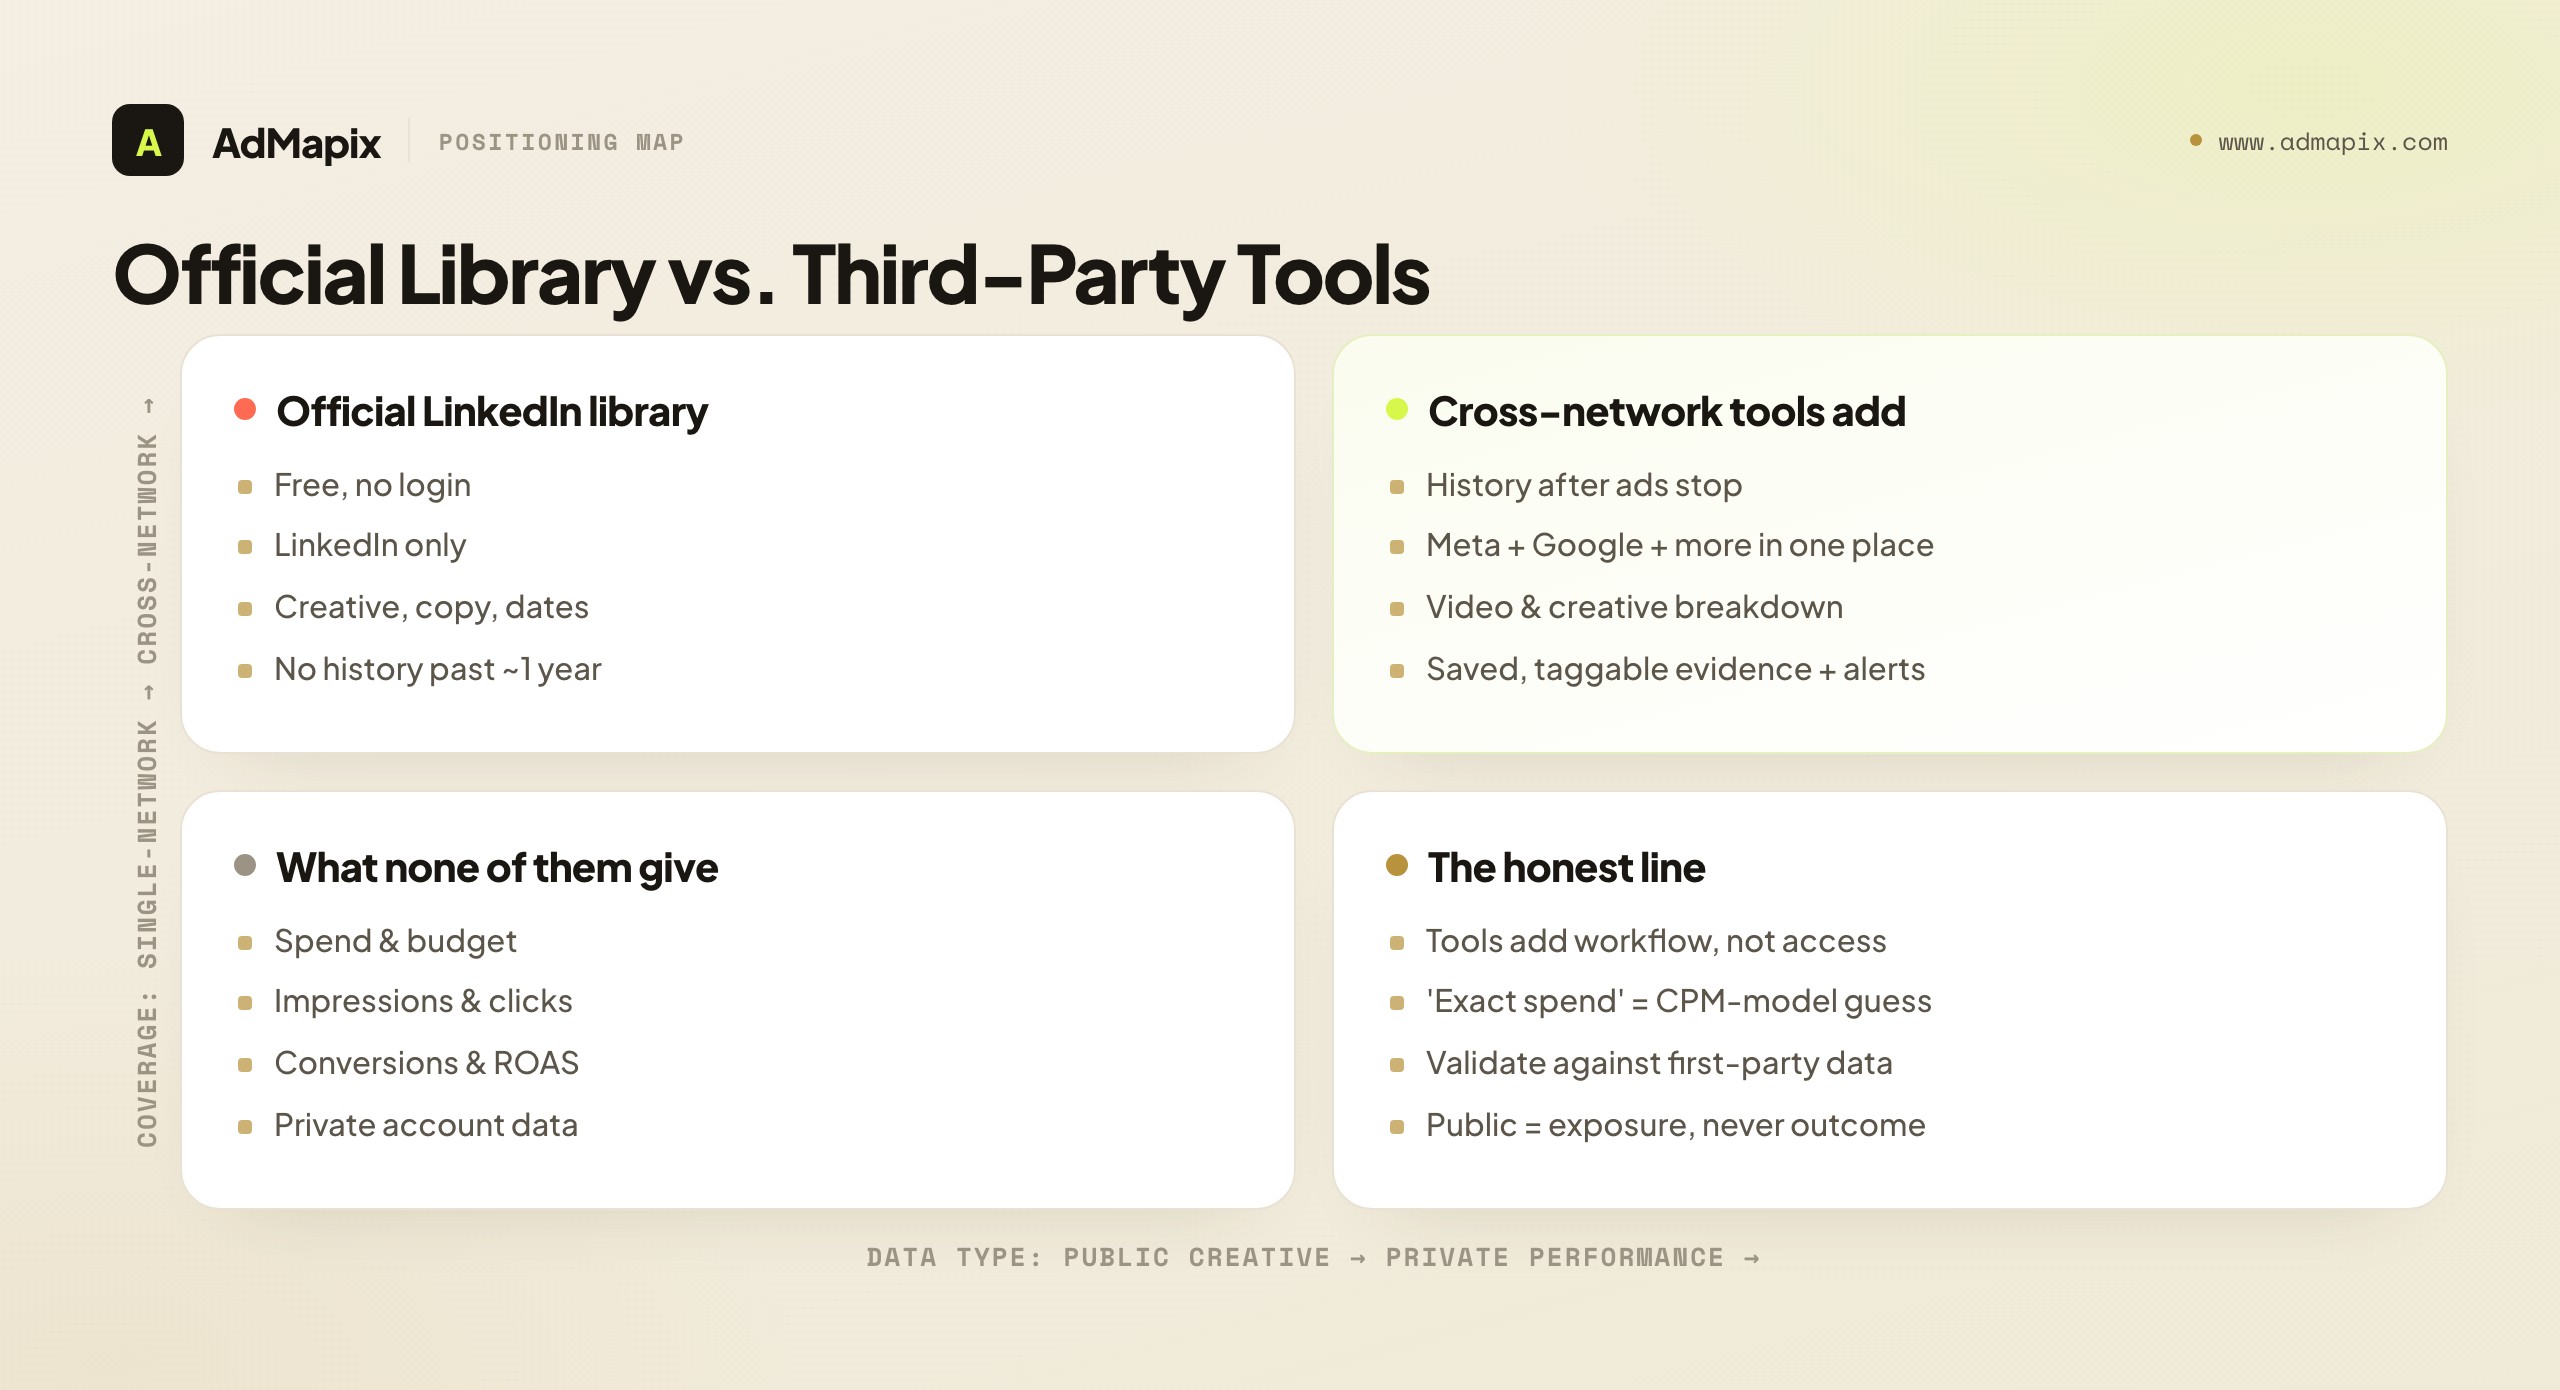The height and width of the screenshot is (1390, 2560).
Task: Click the vertical COVERAGE axis label
Action: coord(148,773)
